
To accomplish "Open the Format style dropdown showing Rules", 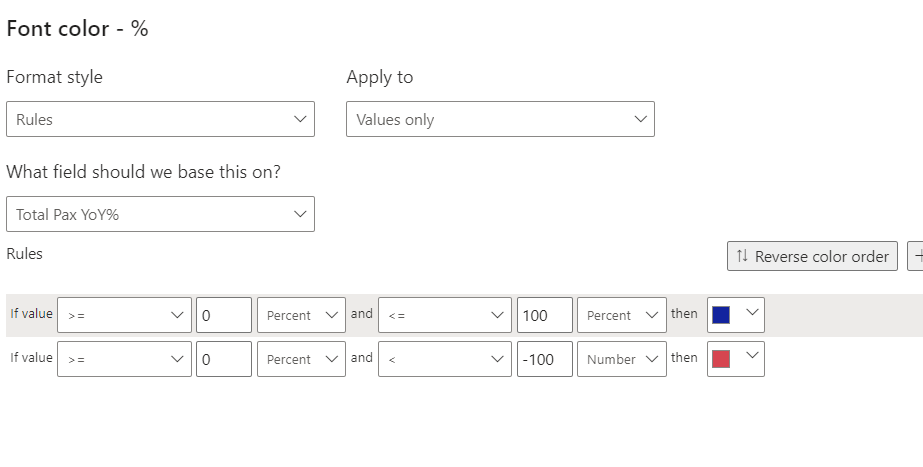I will [x=160, y=119].
